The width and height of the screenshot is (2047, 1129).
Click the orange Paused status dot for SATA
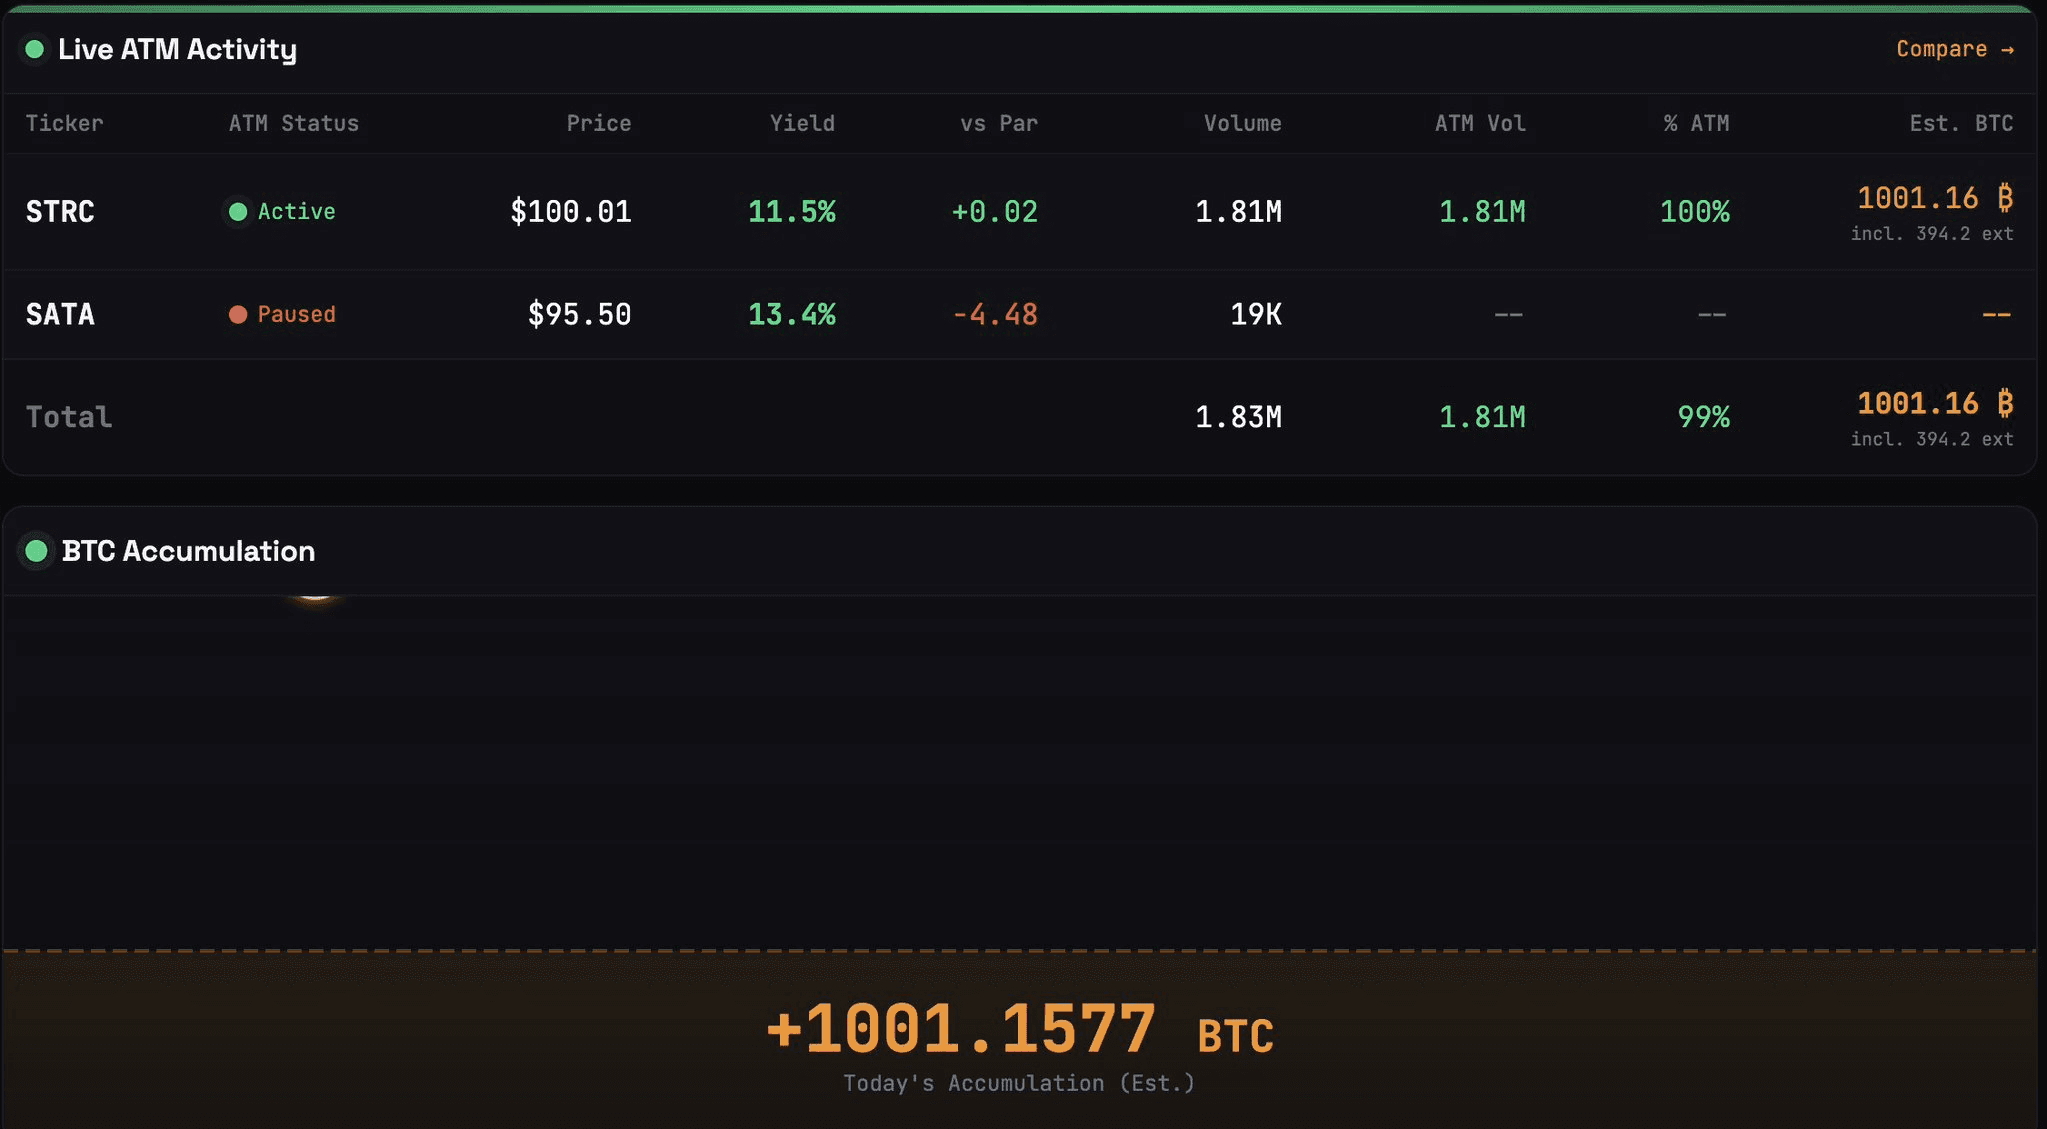coord(238,315)
